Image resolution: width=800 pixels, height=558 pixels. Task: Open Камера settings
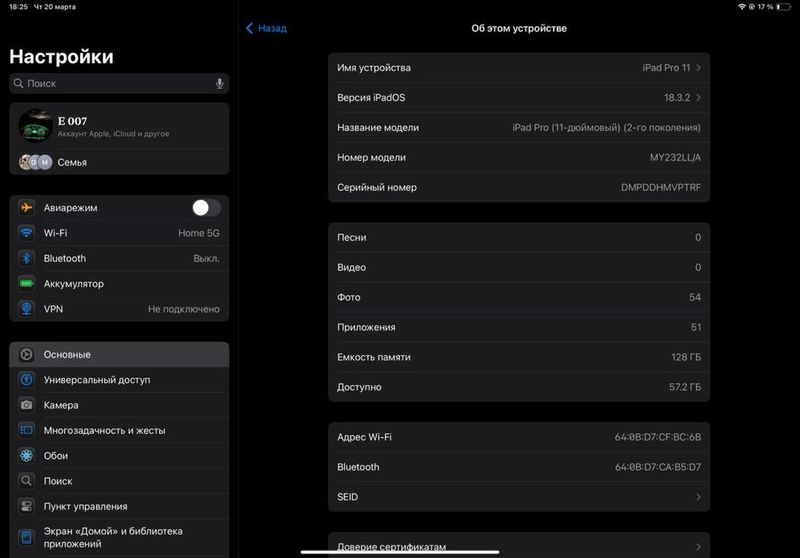click(x=119, y=405)
